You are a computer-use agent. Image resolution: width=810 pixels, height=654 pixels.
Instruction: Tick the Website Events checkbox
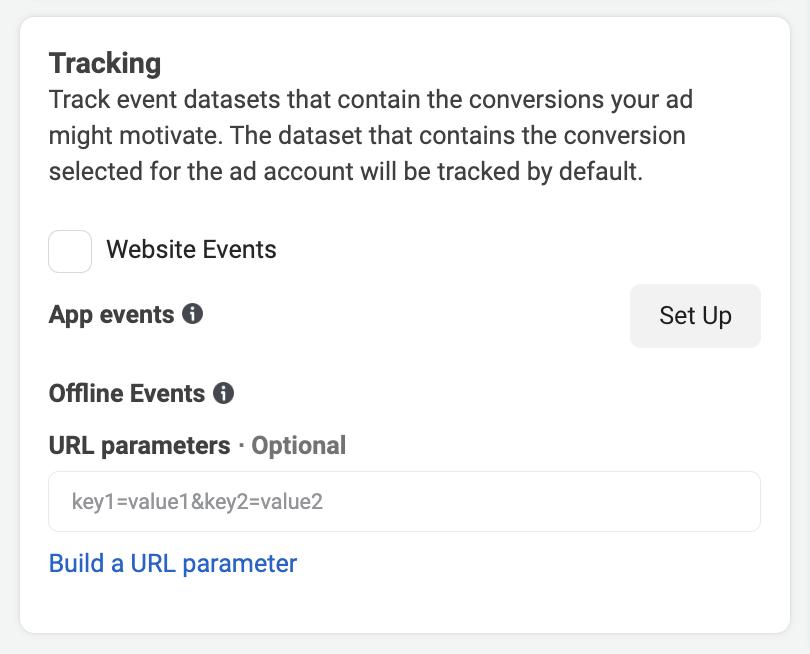(x=70, y=251)
